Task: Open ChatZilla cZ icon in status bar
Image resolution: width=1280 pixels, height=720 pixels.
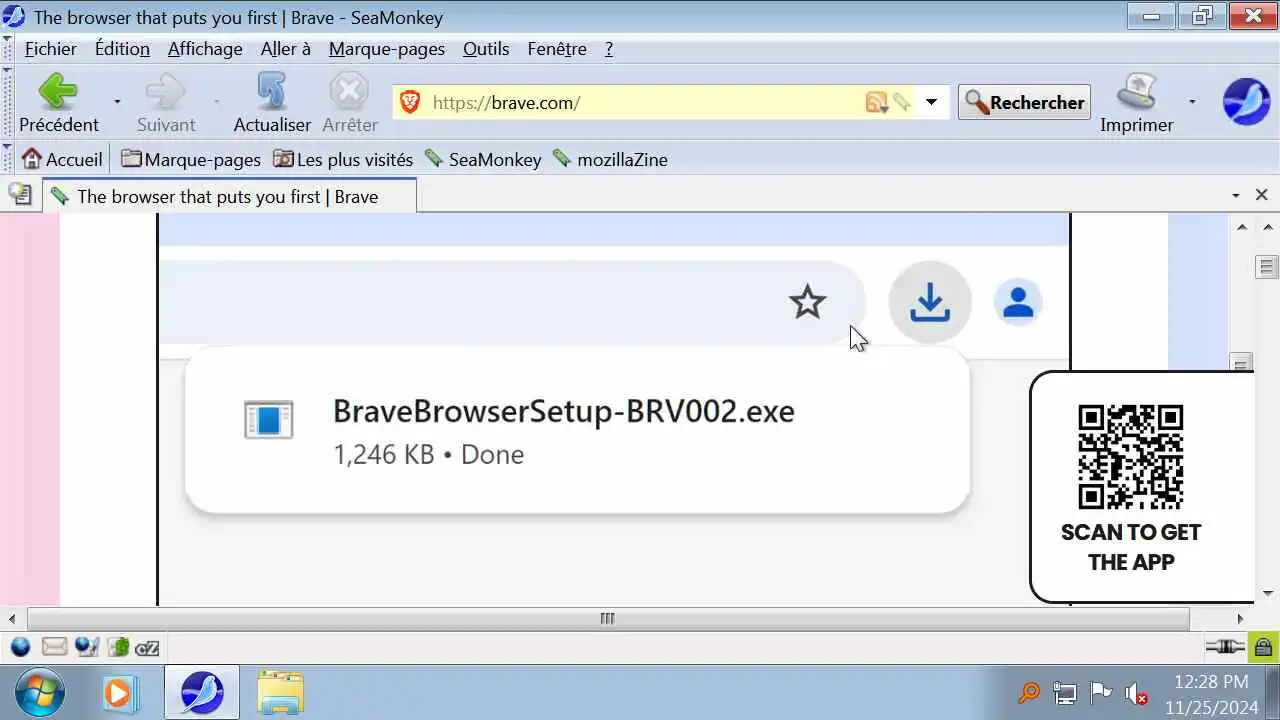Action: 147,648
